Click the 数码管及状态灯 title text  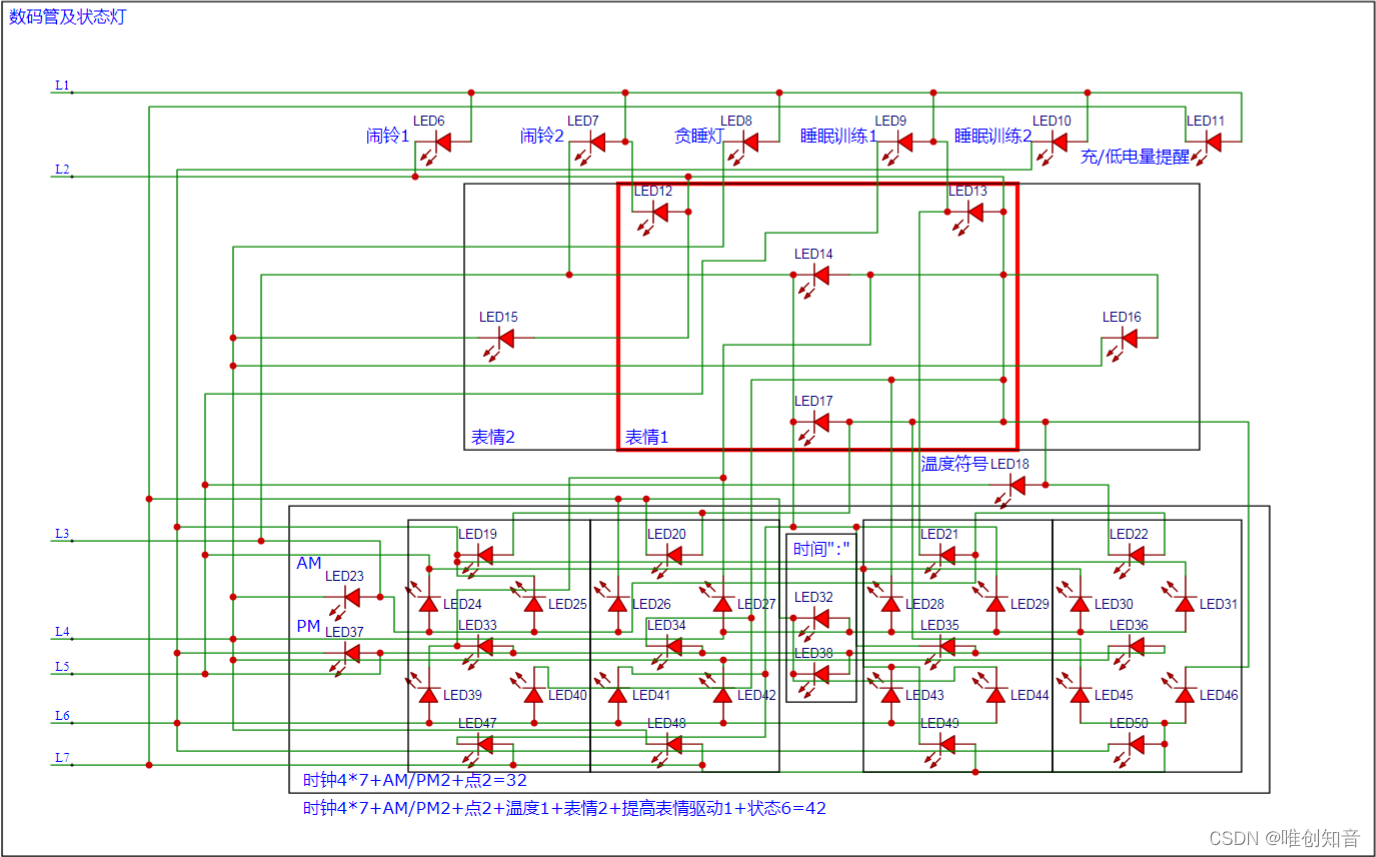68,18
